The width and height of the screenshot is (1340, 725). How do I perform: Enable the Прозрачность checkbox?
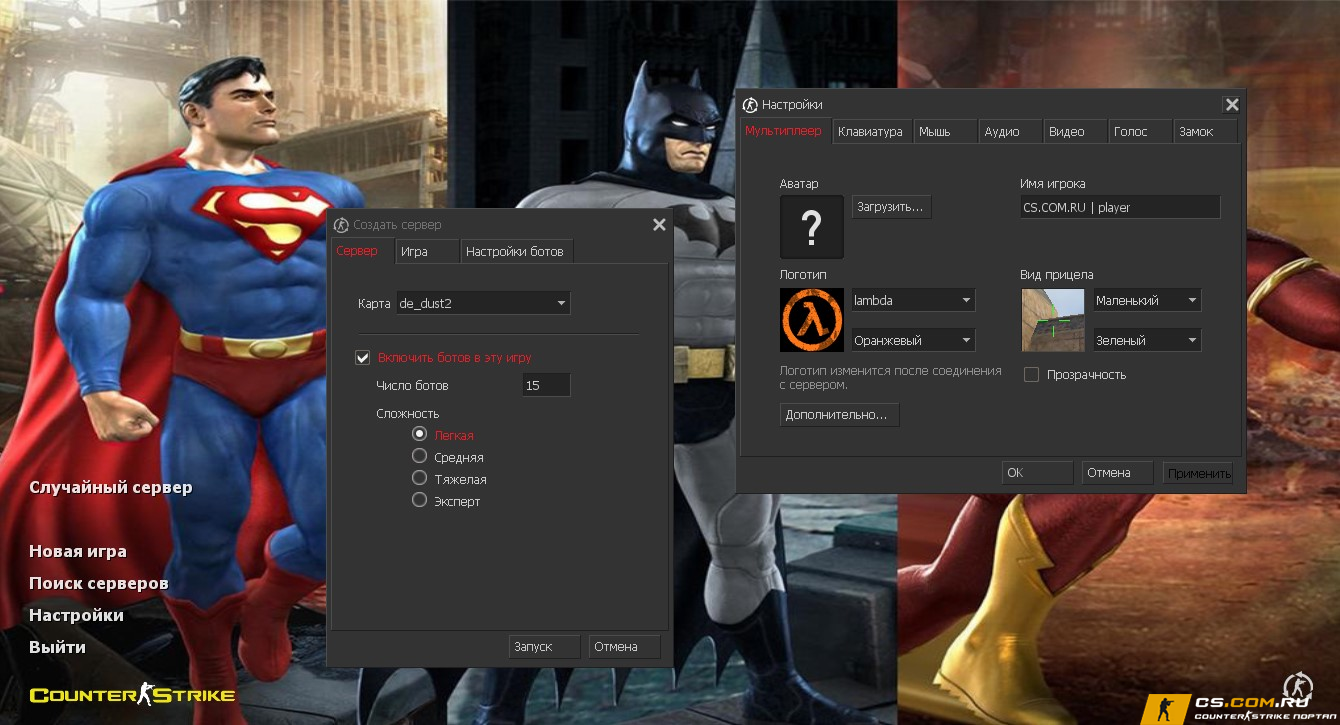(x=1031, y=375)
